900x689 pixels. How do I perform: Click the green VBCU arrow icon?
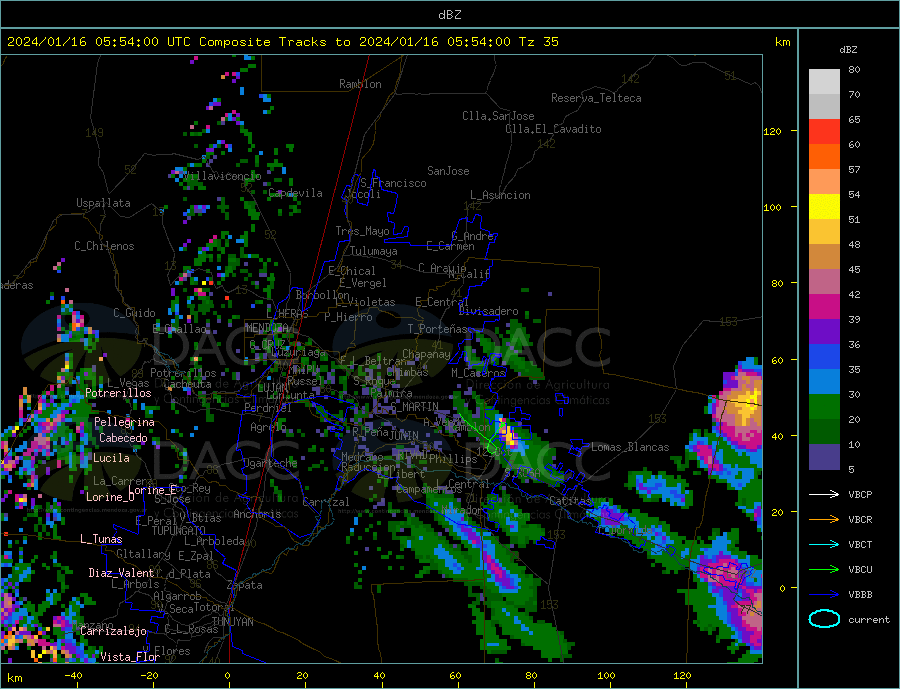click(824, 570)
